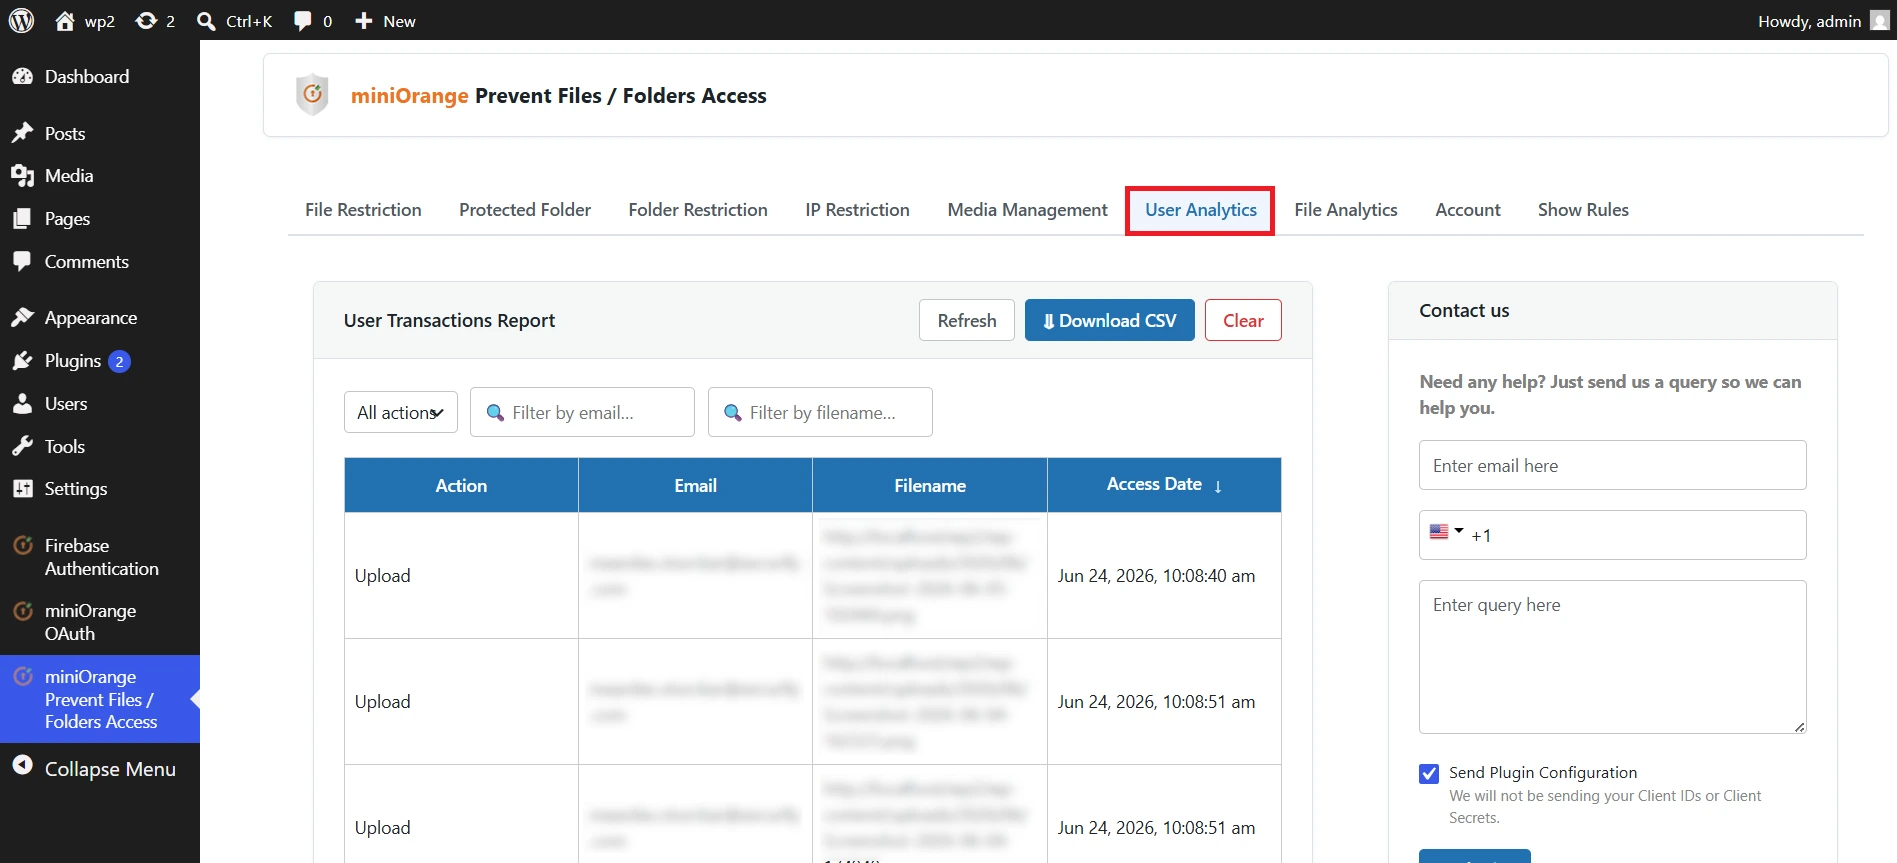Open the admin avatar icon
Viewport: 1897px width, 863px height.
[x=1880, y=20]
